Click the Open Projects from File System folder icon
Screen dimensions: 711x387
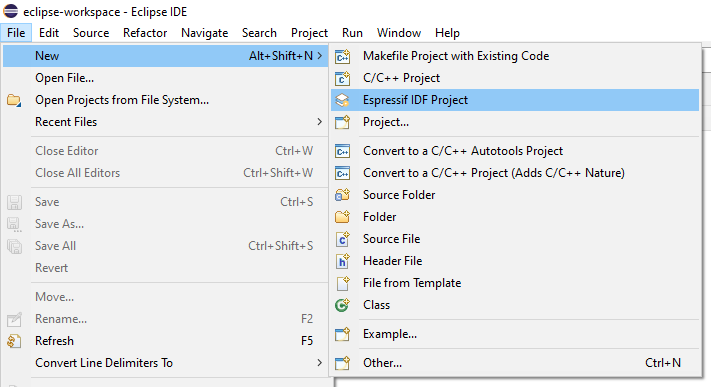pyautogui.click(x=14, y=100)
